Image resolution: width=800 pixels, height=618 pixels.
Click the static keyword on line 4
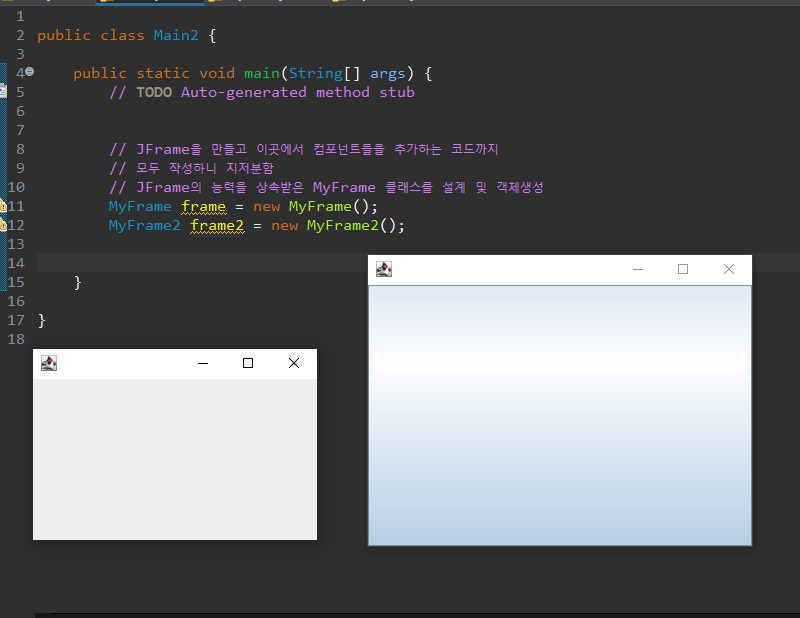pos(163,73)
